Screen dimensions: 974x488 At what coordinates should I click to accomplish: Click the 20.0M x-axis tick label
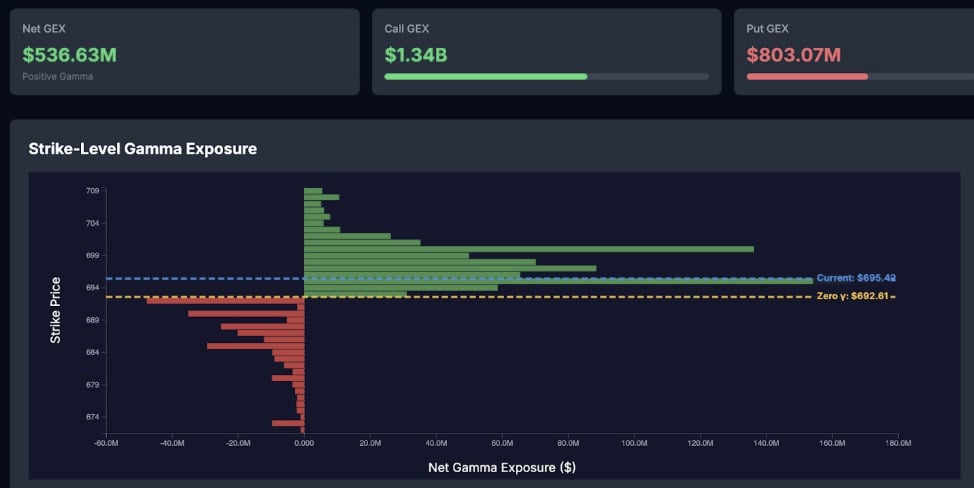370,443
